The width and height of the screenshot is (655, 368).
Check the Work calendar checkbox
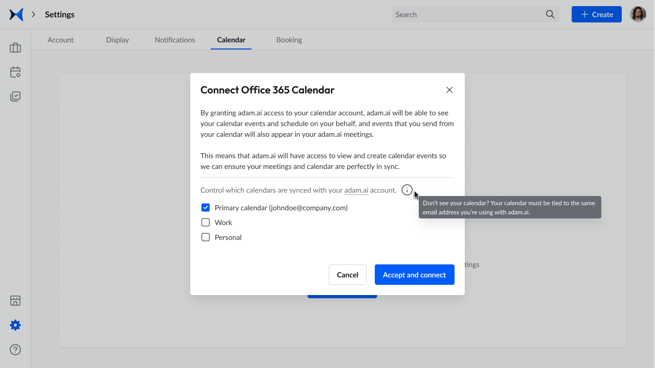(205, 222)
